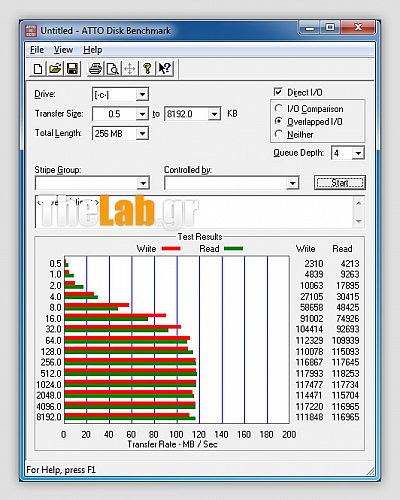Click the New document toolbar icon
Viewport: 400px width, 500px height.
click(x=38, y=69)
